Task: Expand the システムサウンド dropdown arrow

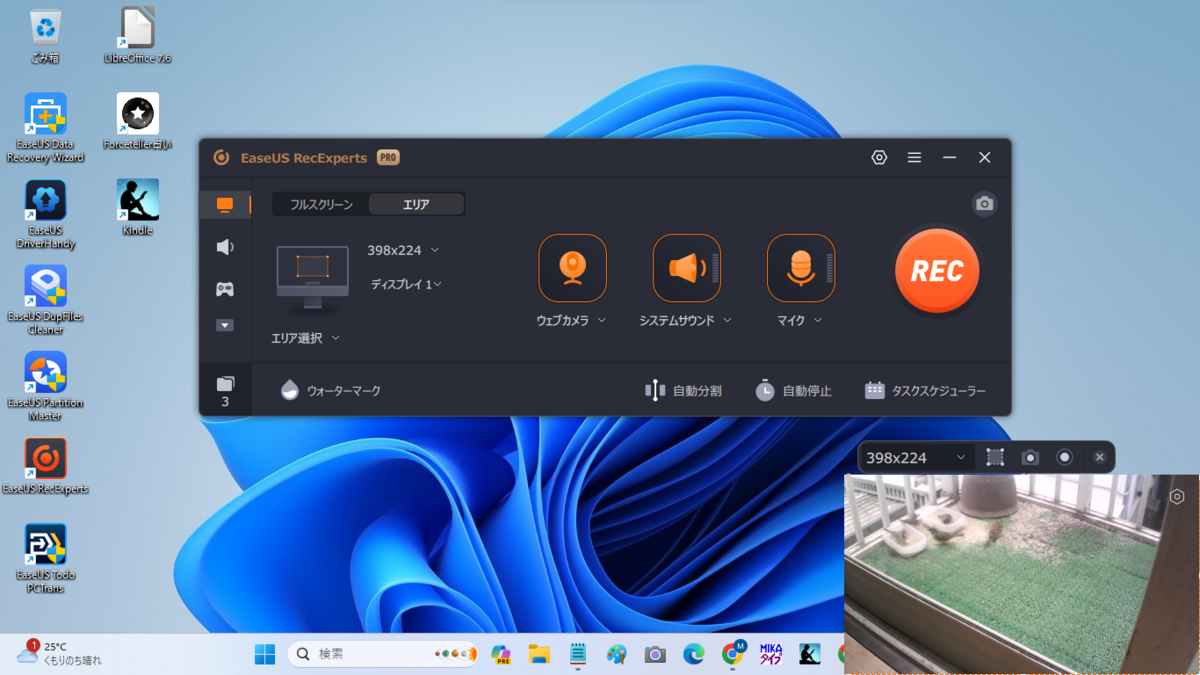Action: tap(727, 320)
